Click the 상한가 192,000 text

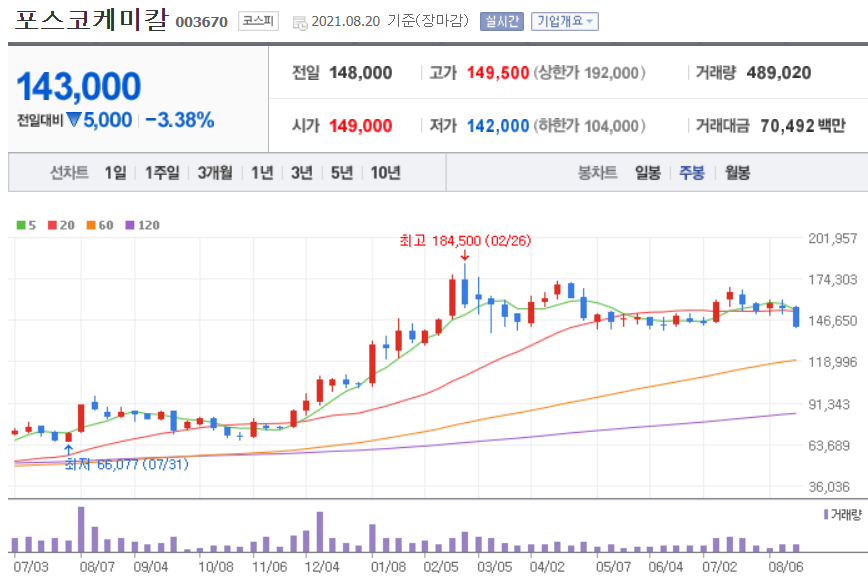tap(590, 72)
